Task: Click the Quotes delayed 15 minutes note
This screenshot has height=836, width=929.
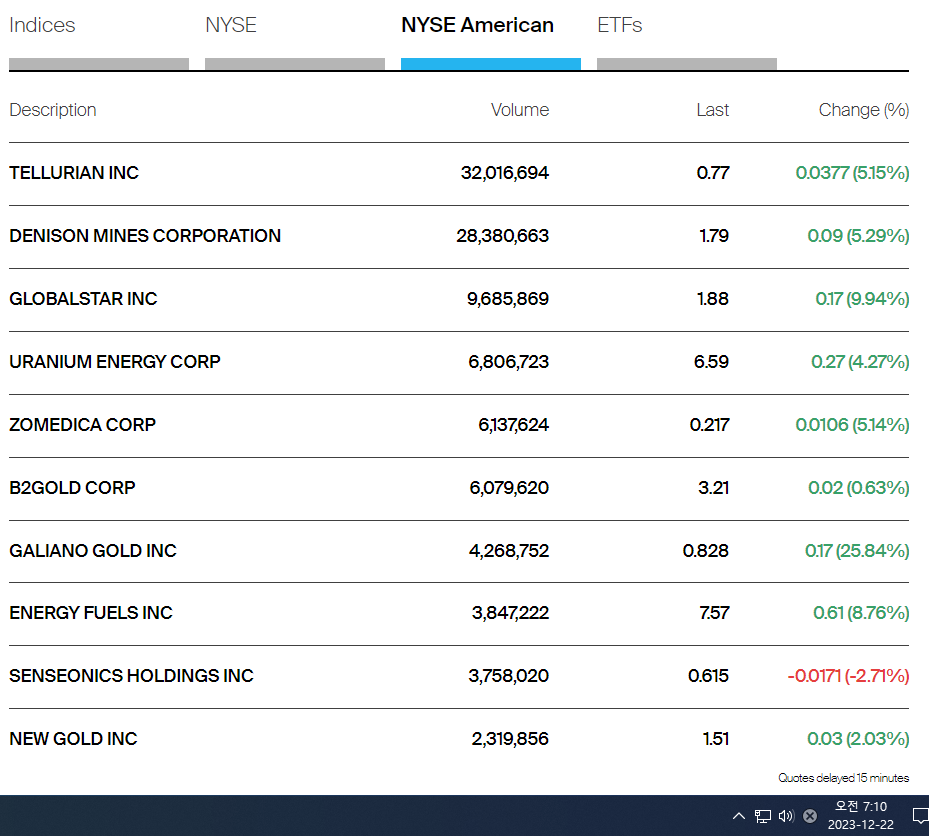Action: tap(843, 777)
